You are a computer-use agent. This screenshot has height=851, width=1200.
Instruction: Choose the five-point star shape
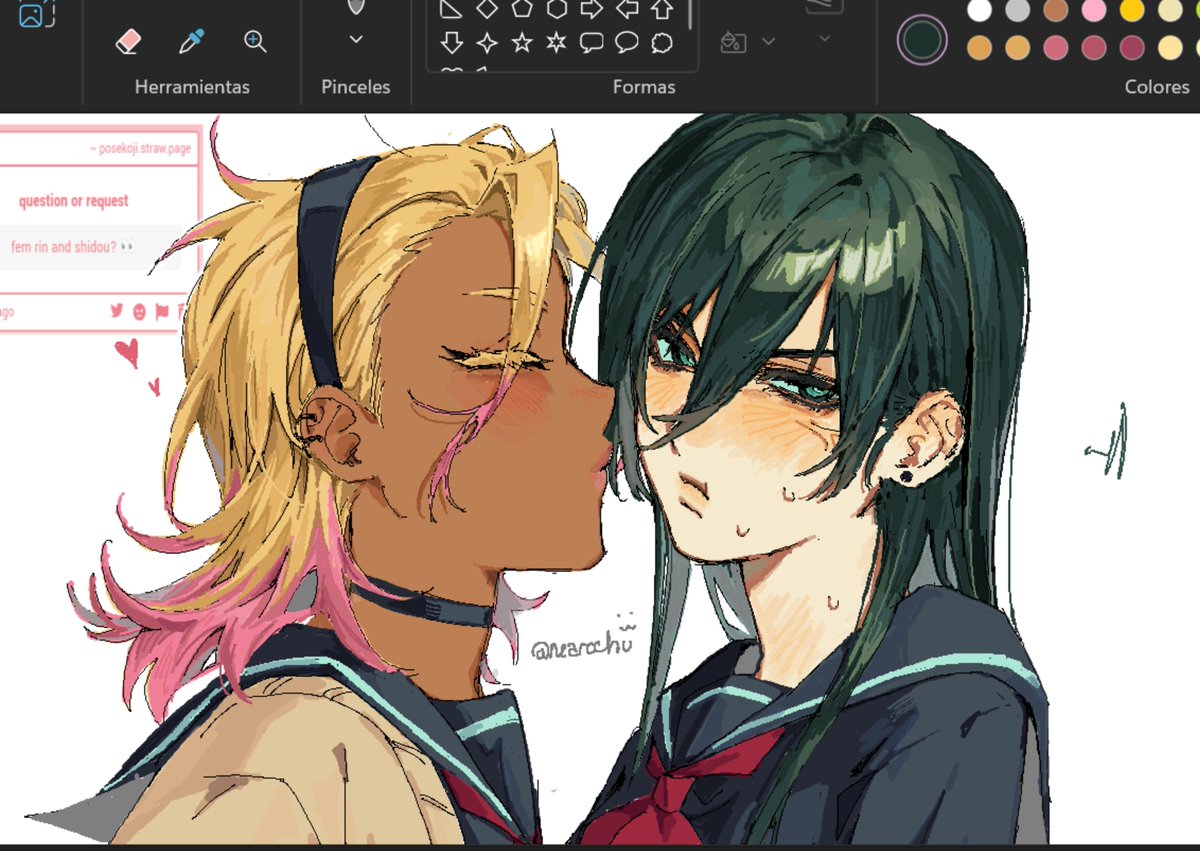(x=522, y=43)
